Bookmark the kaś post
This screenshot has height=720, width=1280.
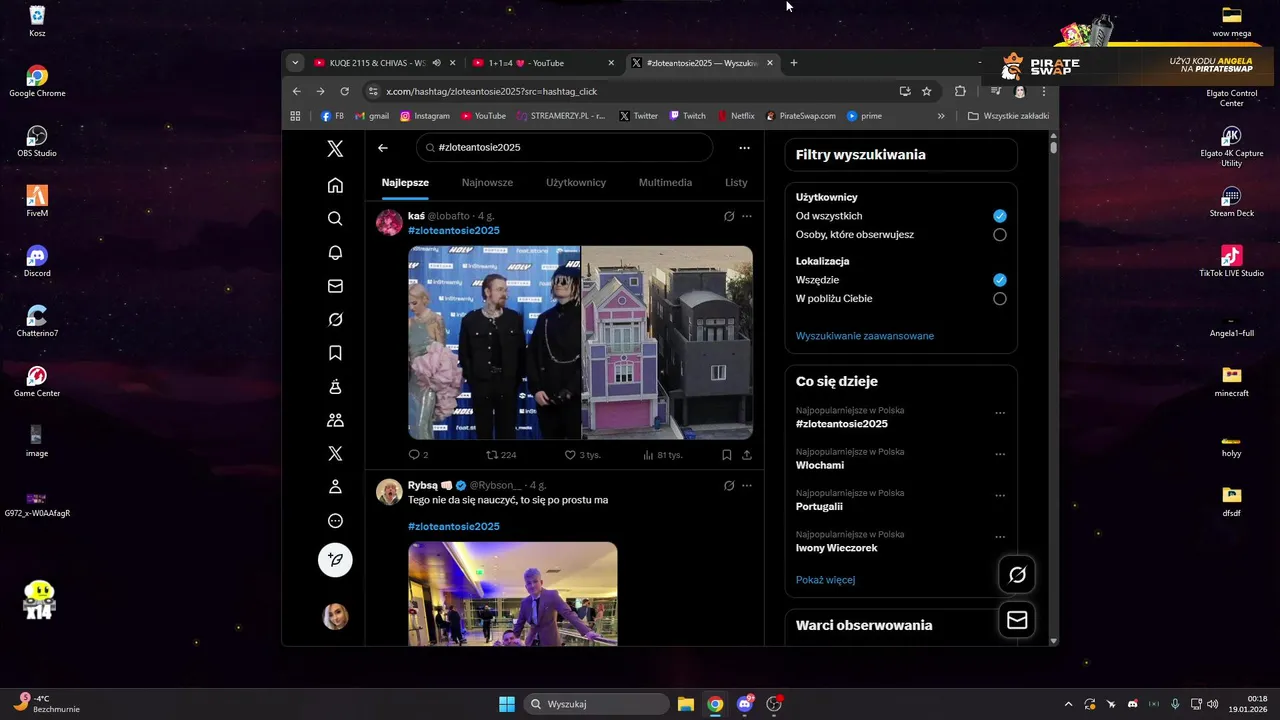point(727,455)
